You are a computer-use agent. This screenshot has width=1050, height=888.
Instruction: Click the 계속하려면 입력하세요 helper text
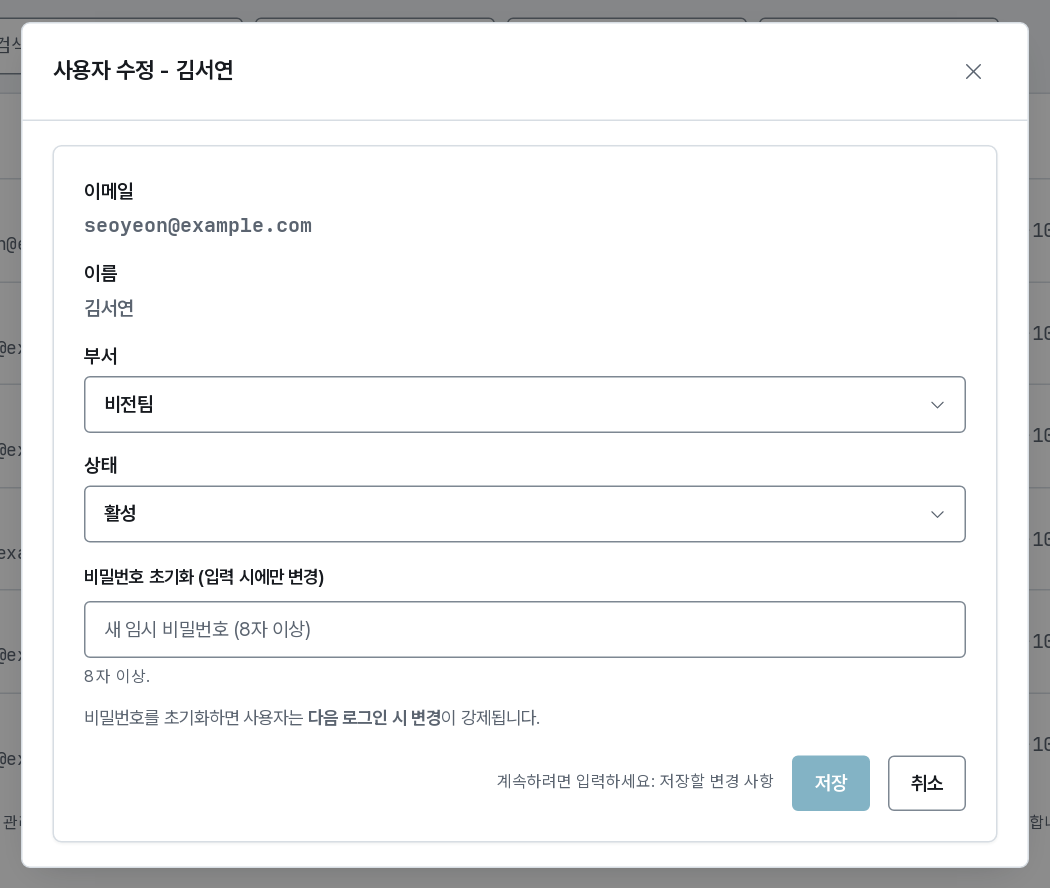point(635,781)
